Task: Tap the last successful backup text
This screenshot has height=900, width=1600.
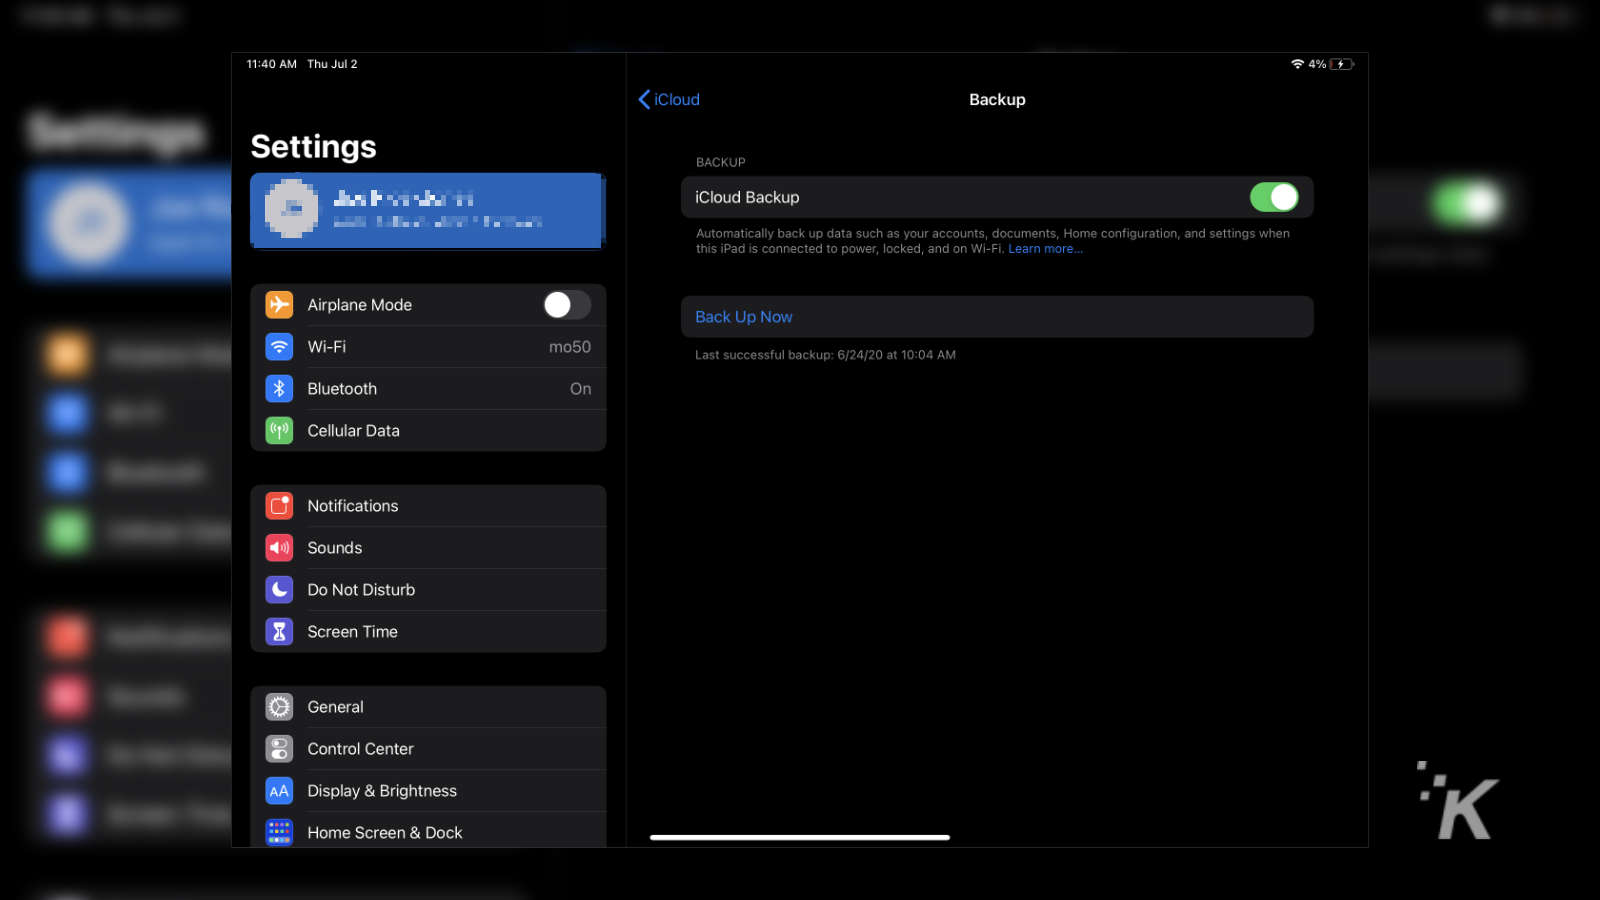Action: coord(825,355)
